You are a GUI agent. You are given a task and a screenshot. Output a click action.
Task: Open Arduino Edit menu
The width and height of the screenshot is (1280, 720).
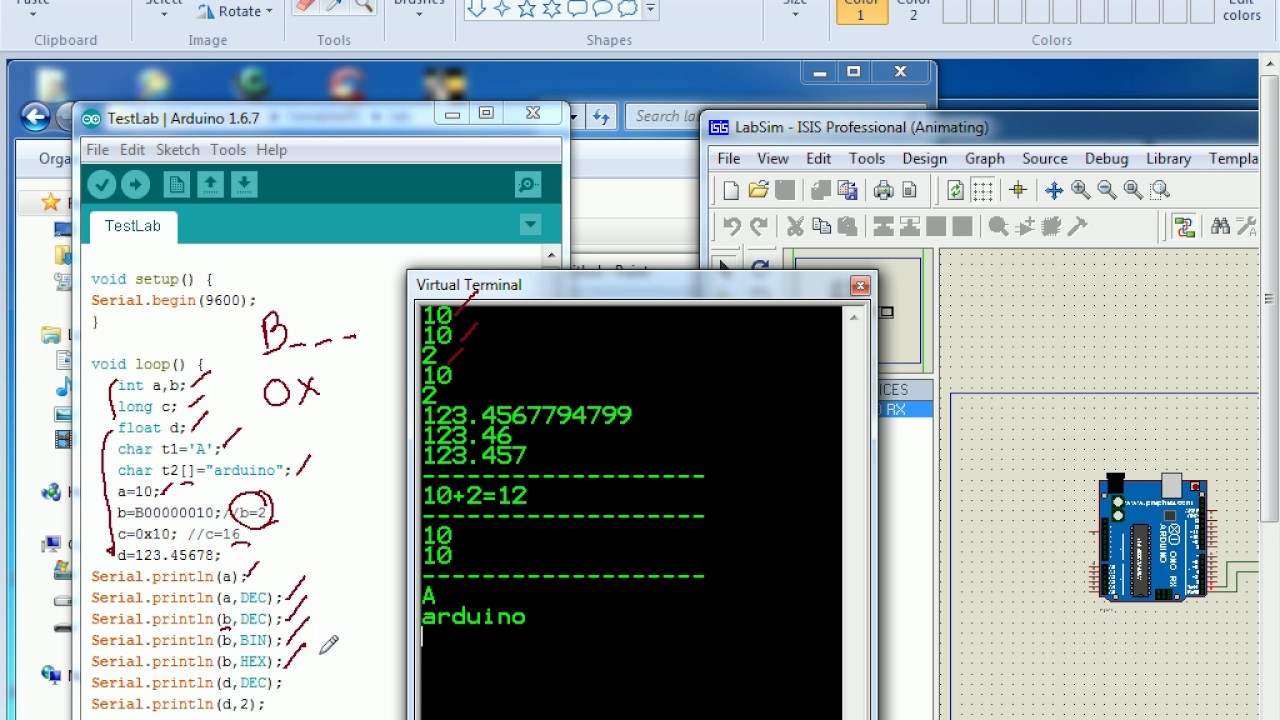coord(132,150)
